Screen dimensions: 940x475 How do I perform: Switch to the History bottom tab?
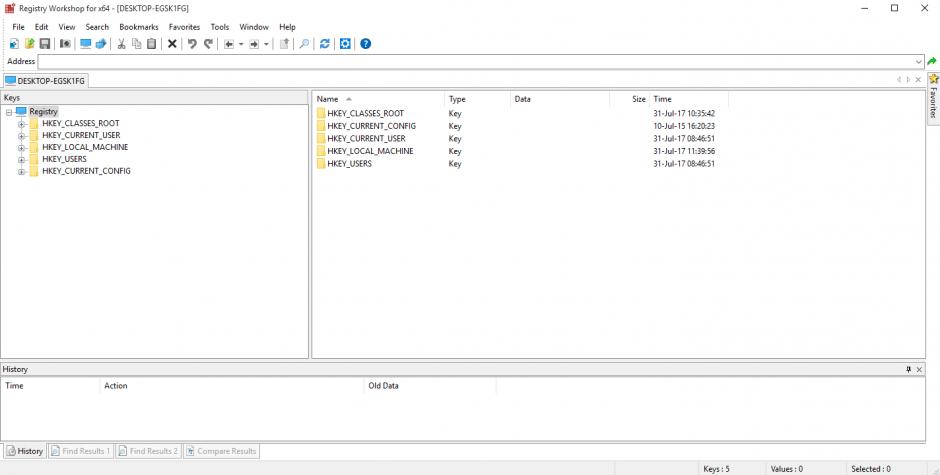[x=25, y=451]
